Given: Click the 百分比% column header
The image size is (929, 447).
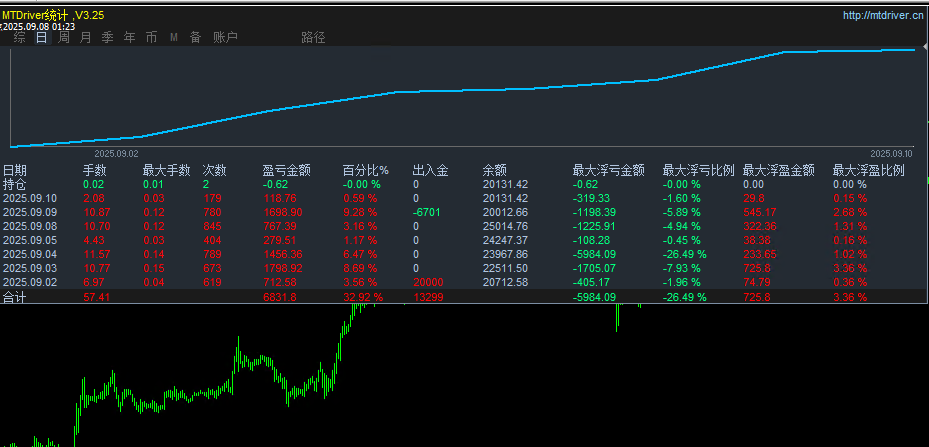Looking at the screenshot, I should (x=366, y=171).
